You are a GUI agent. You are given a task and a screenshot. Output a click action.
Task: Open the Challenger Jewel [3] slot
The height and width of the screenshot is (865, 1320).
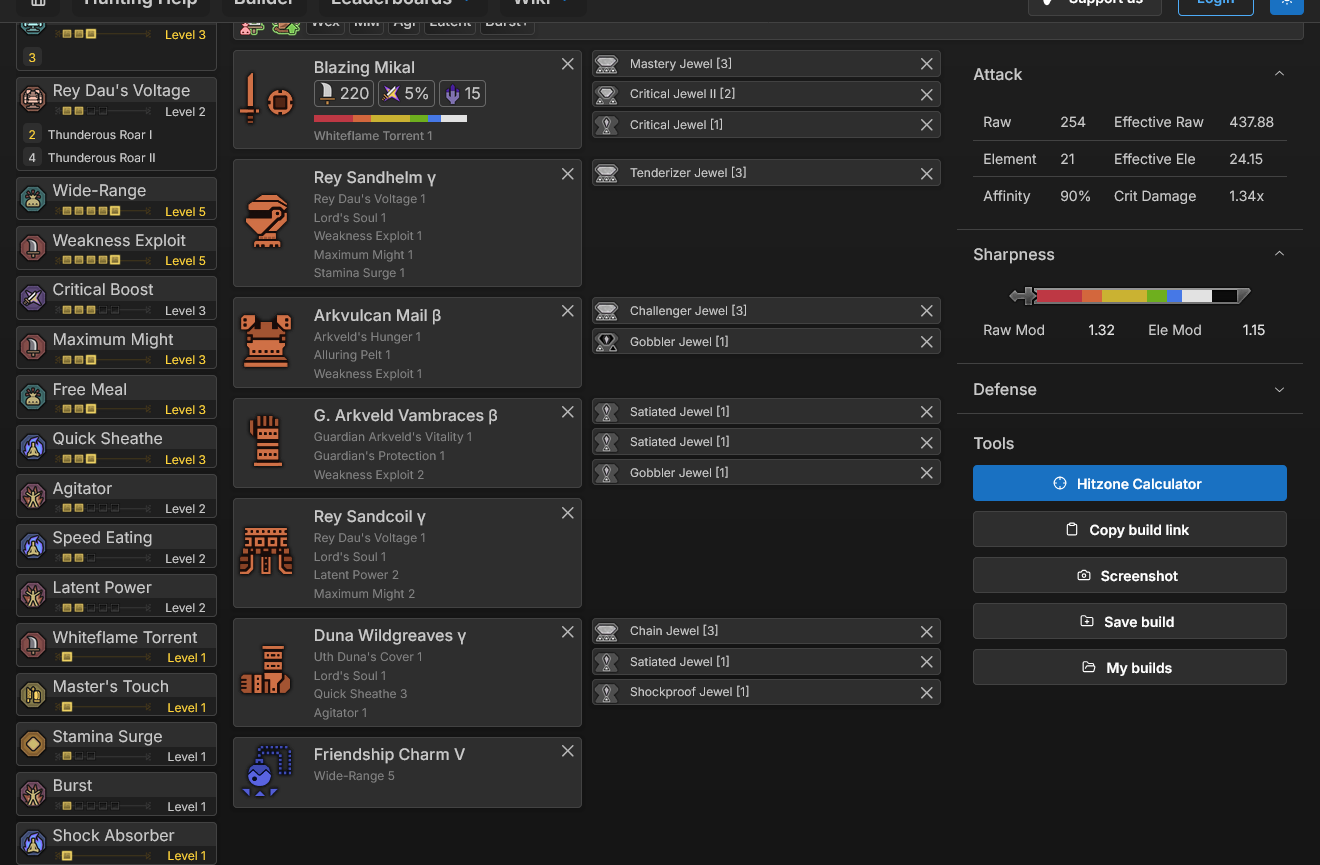(766, 311)
